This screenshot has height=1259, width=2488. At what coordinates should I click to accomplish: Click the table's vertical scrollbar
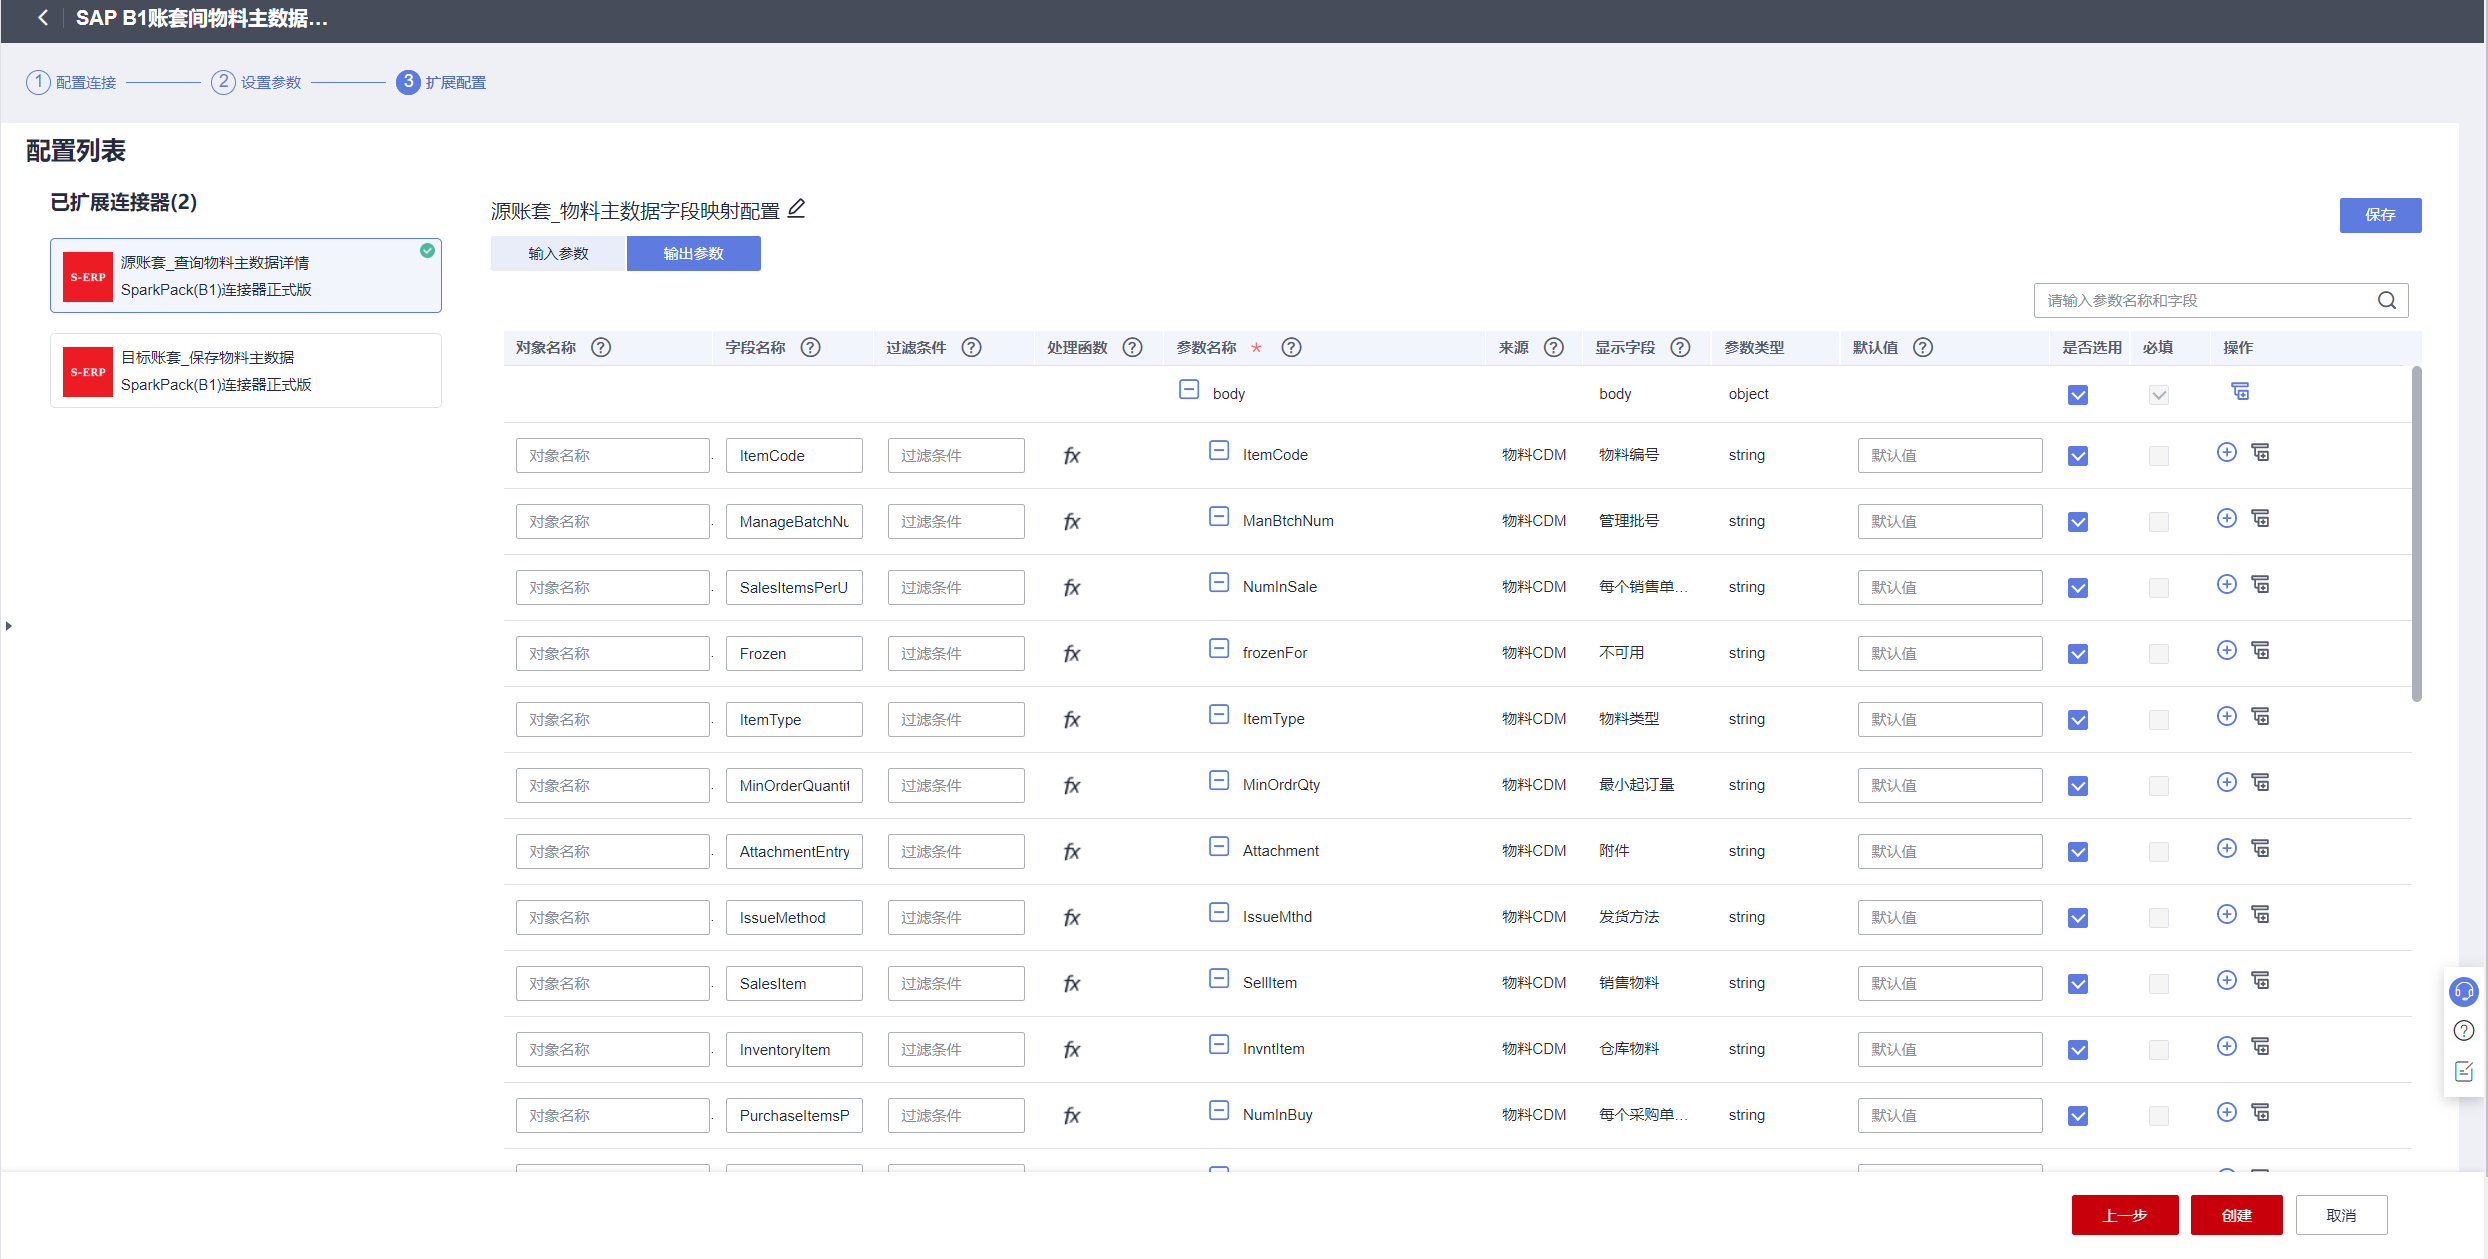[2416, 535]
